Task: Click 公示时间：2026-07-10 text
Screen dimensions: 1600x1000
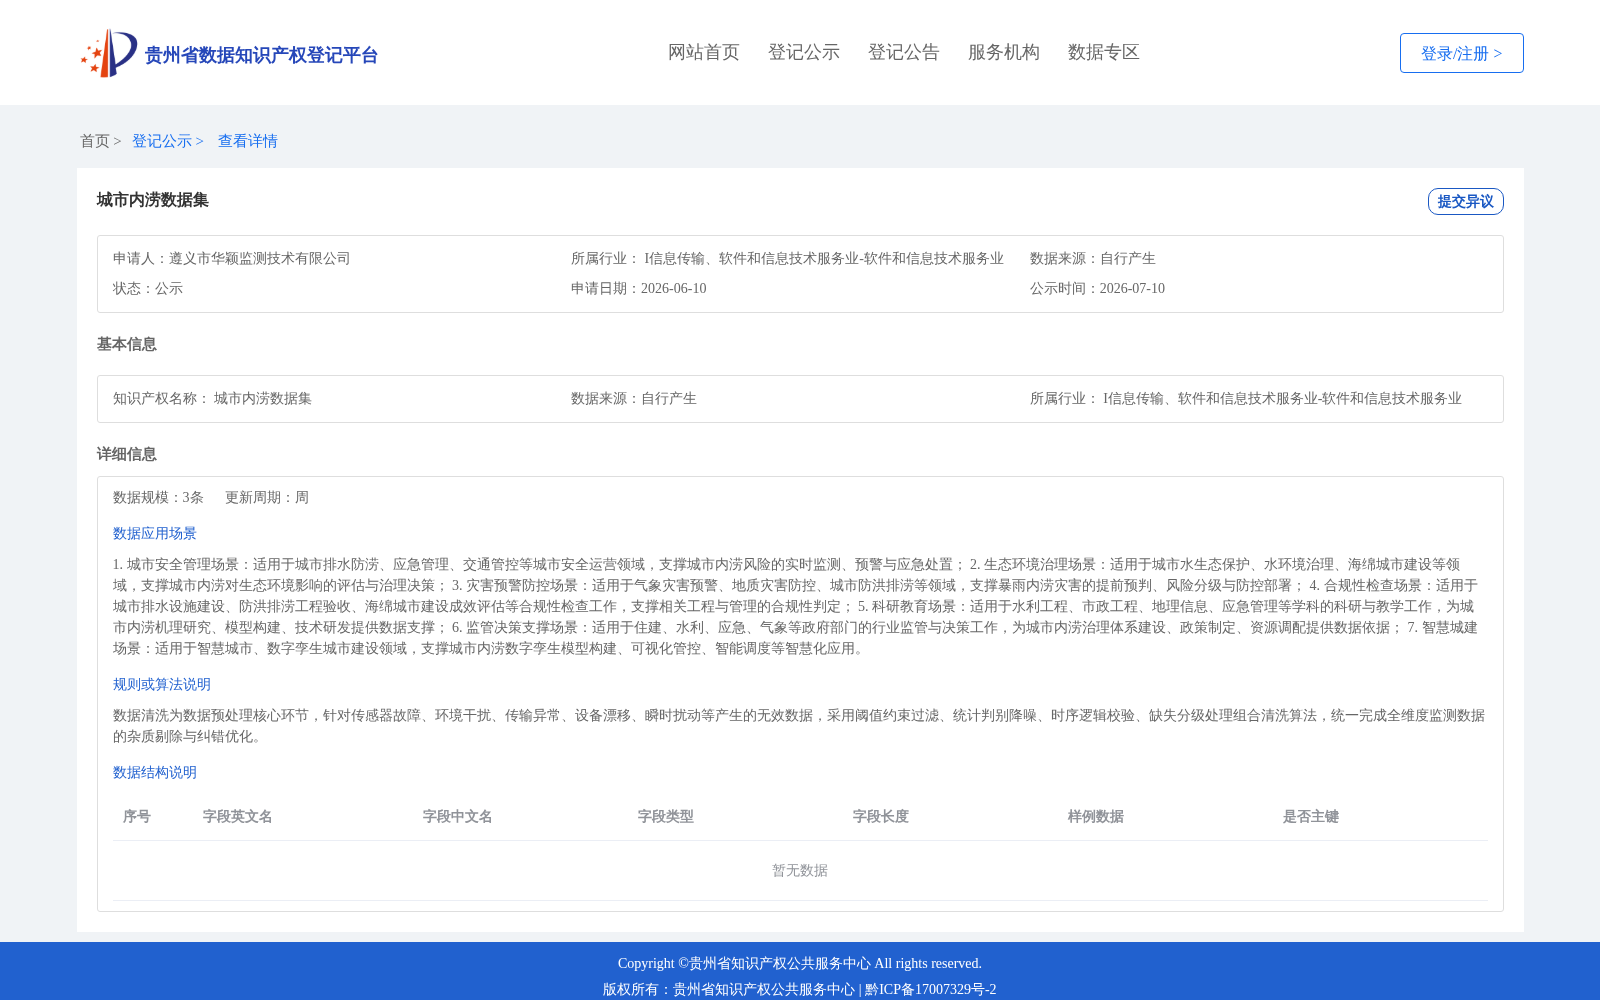Action: (x=1097, y=288)
